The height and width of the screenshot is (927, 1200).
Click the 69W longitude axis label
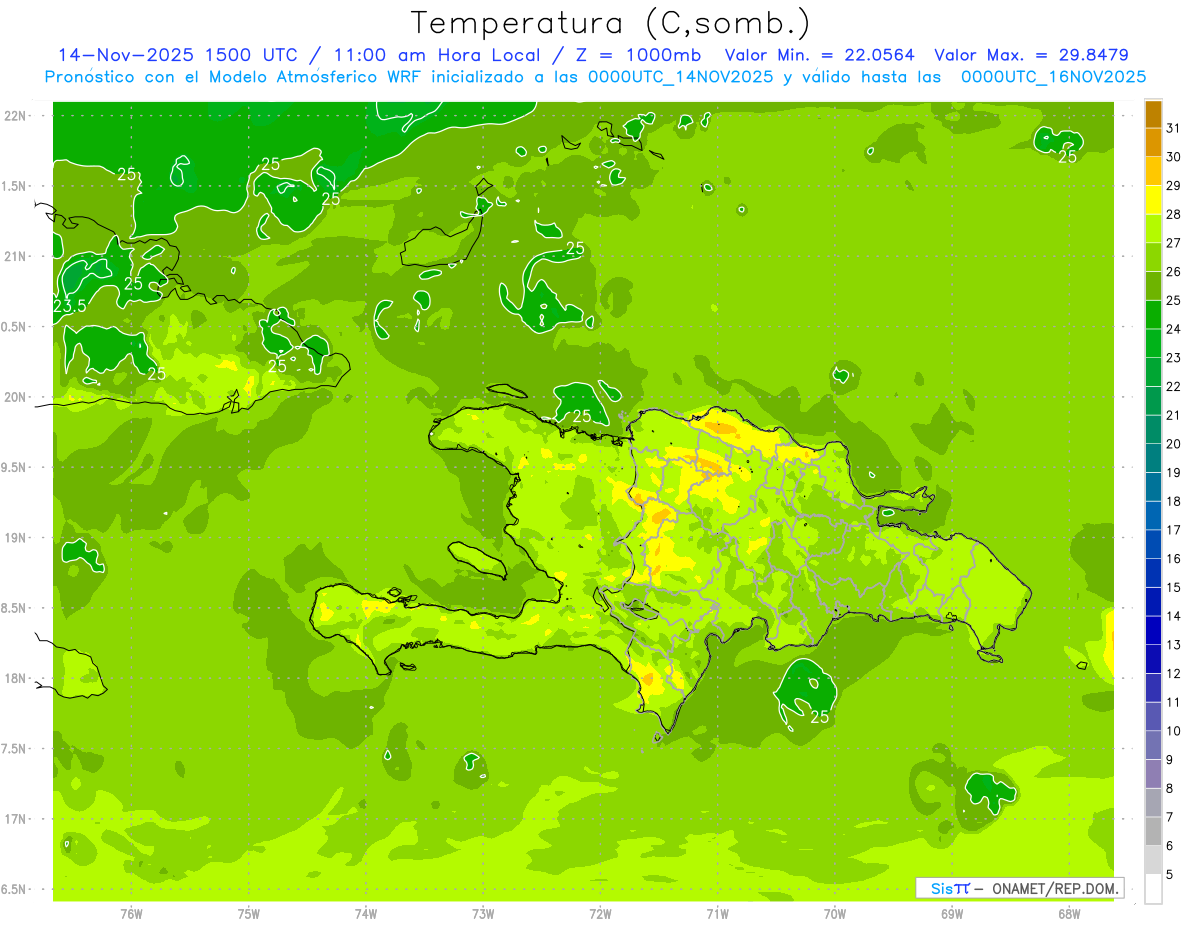pyautogui.click(x=952, y=914)
